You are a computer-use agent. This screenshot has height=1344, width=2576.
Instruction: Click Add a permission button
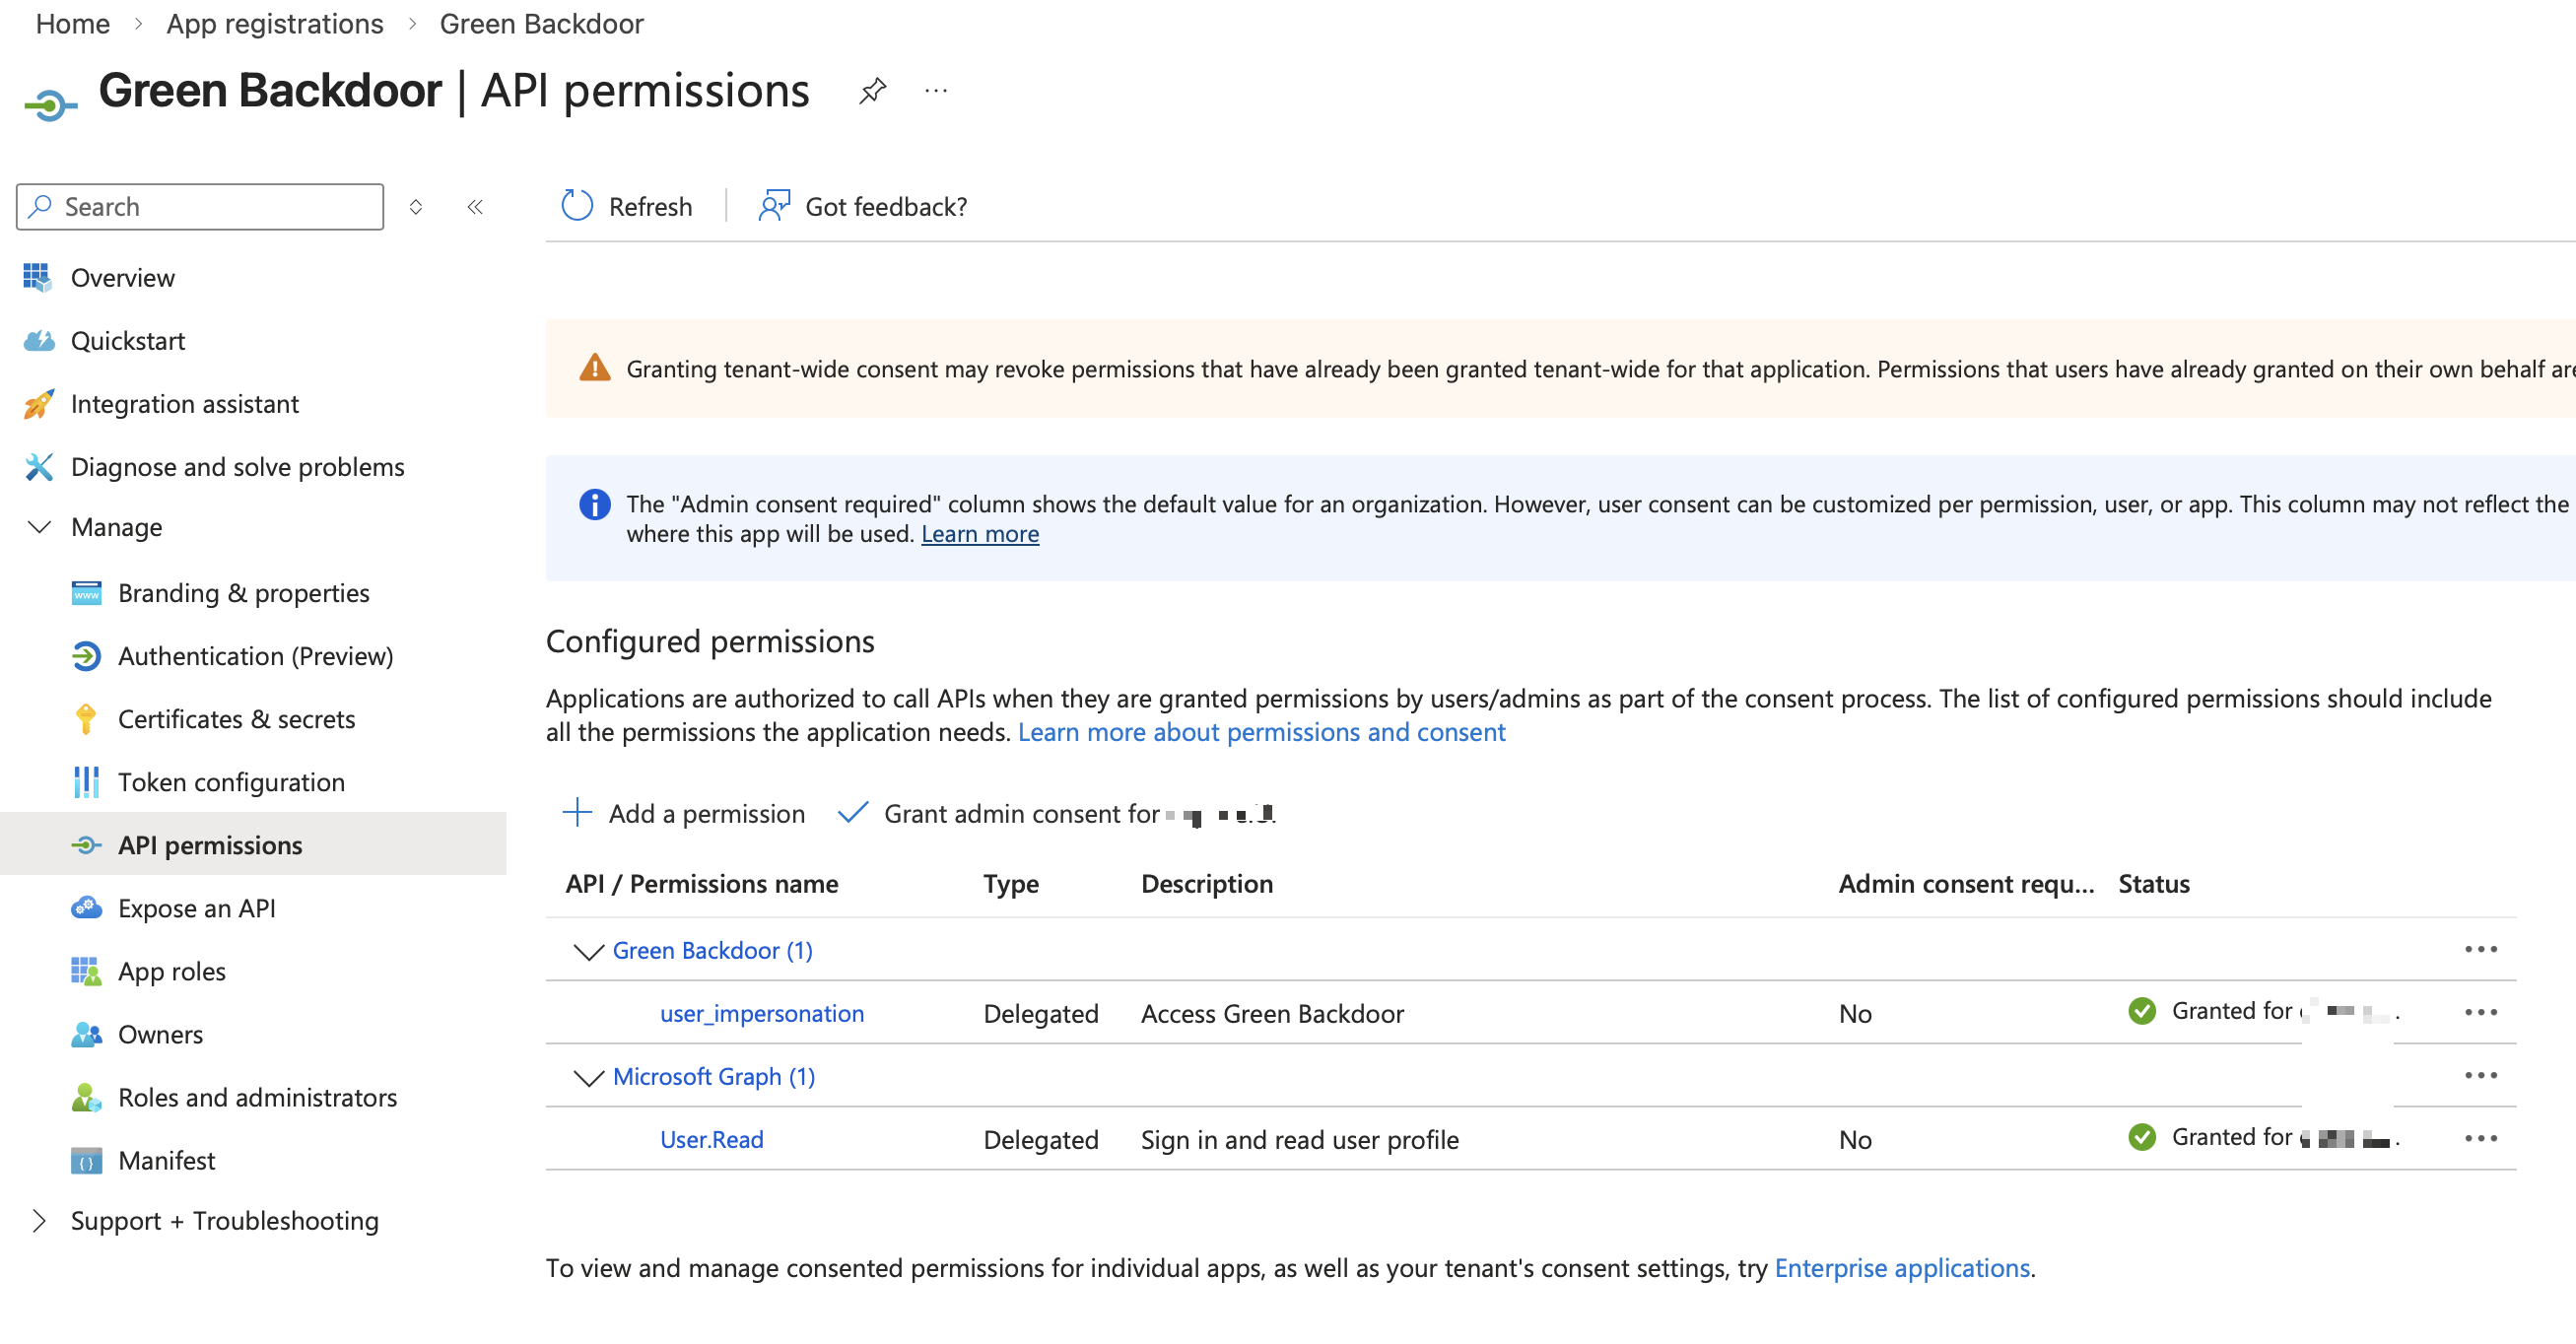(x=684, y=813)
